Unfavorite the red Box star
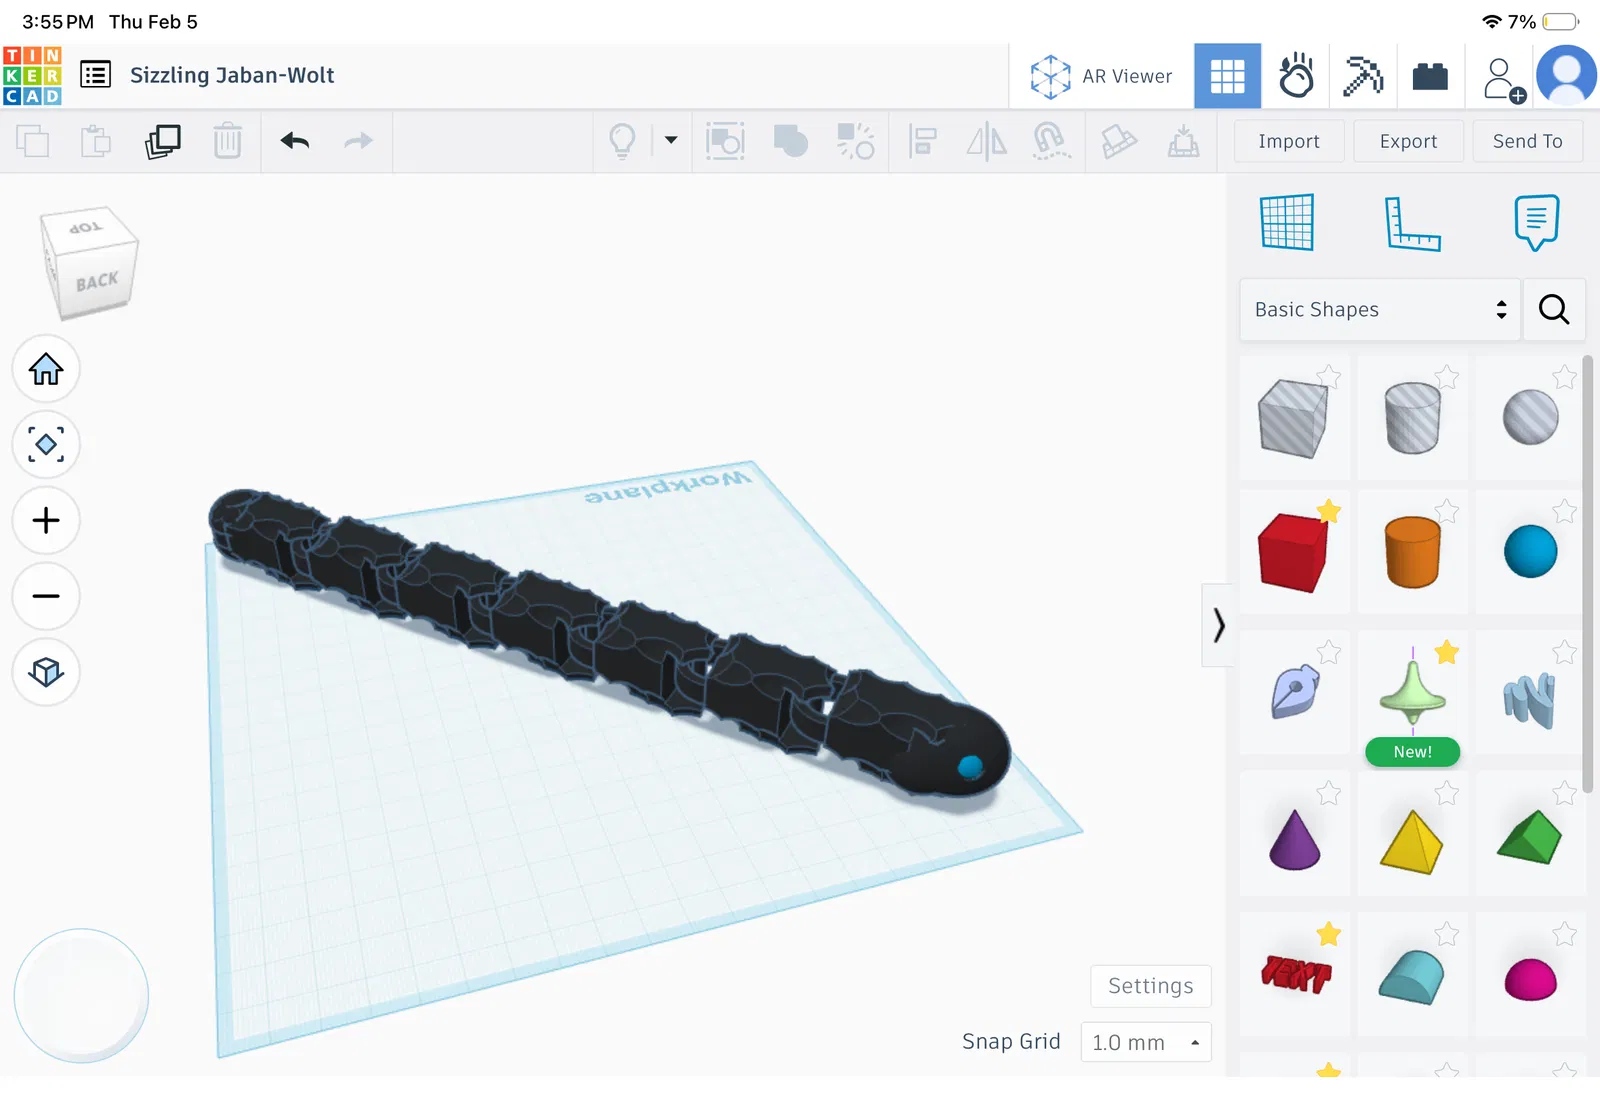Viewport: 1600px width, 1111px height. pyautogui.click(x=1329, y=512)
